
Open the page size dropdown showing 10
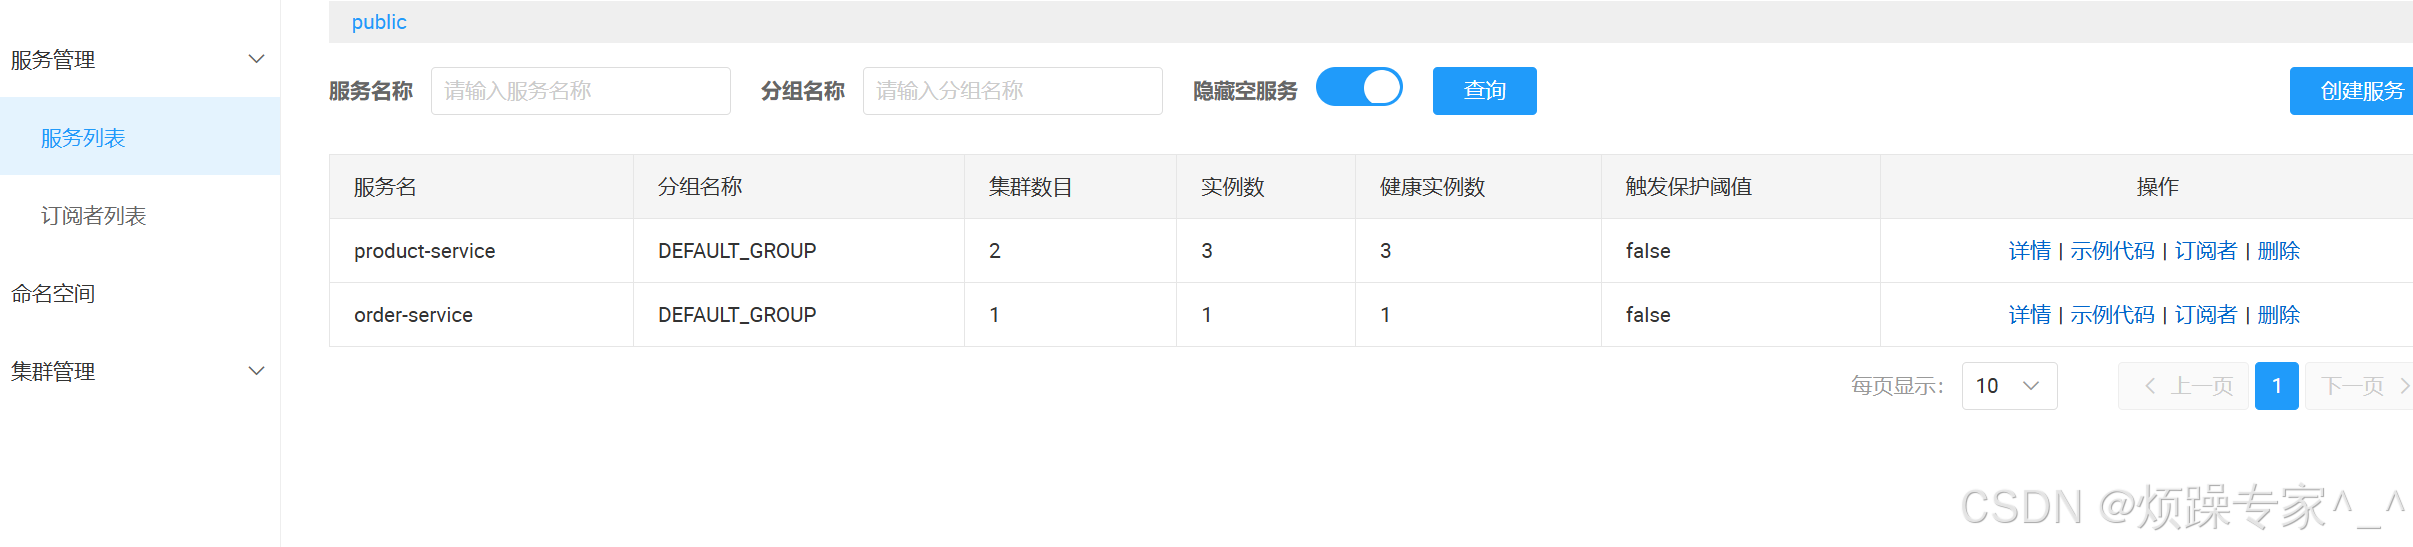pyautogui.click(x=2009, y=386)
